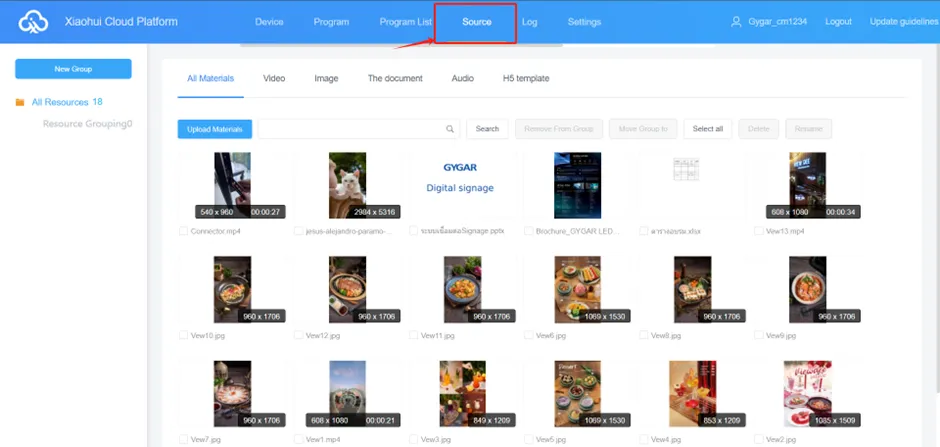
Task: Click the New Group button
Action: (x=73, y=69)
